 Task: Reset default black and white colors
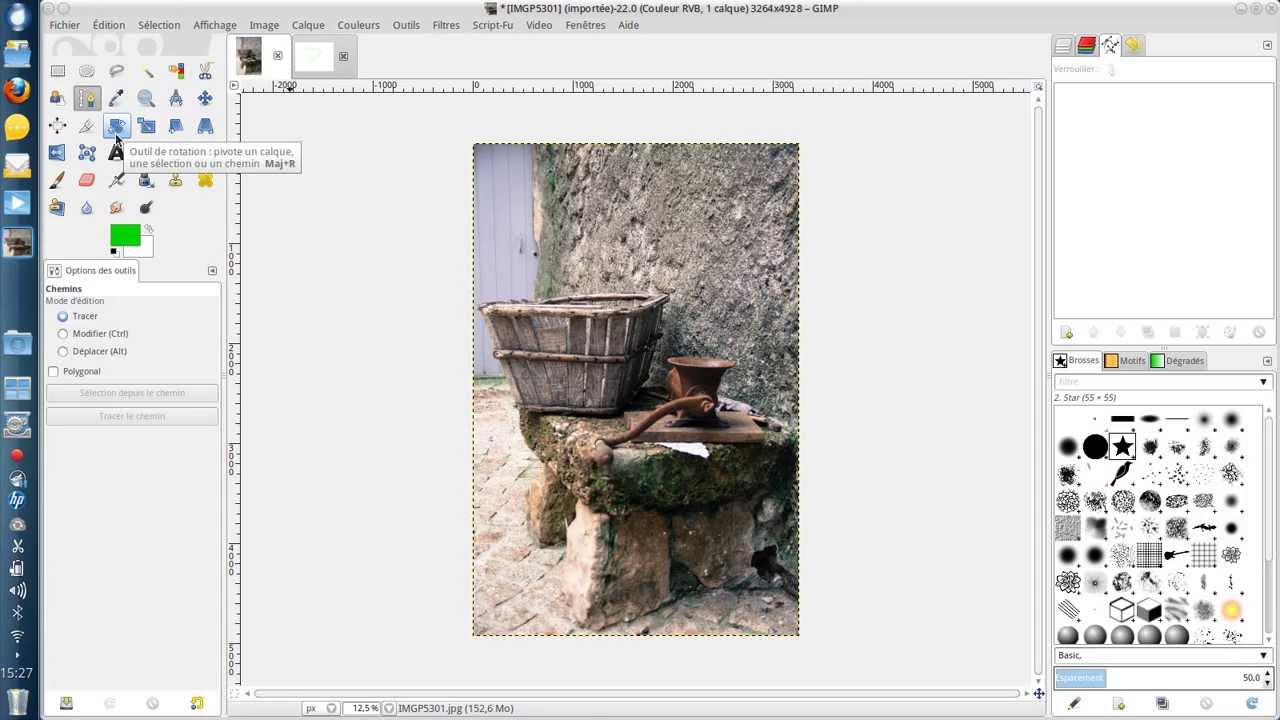tap(113, 252)
